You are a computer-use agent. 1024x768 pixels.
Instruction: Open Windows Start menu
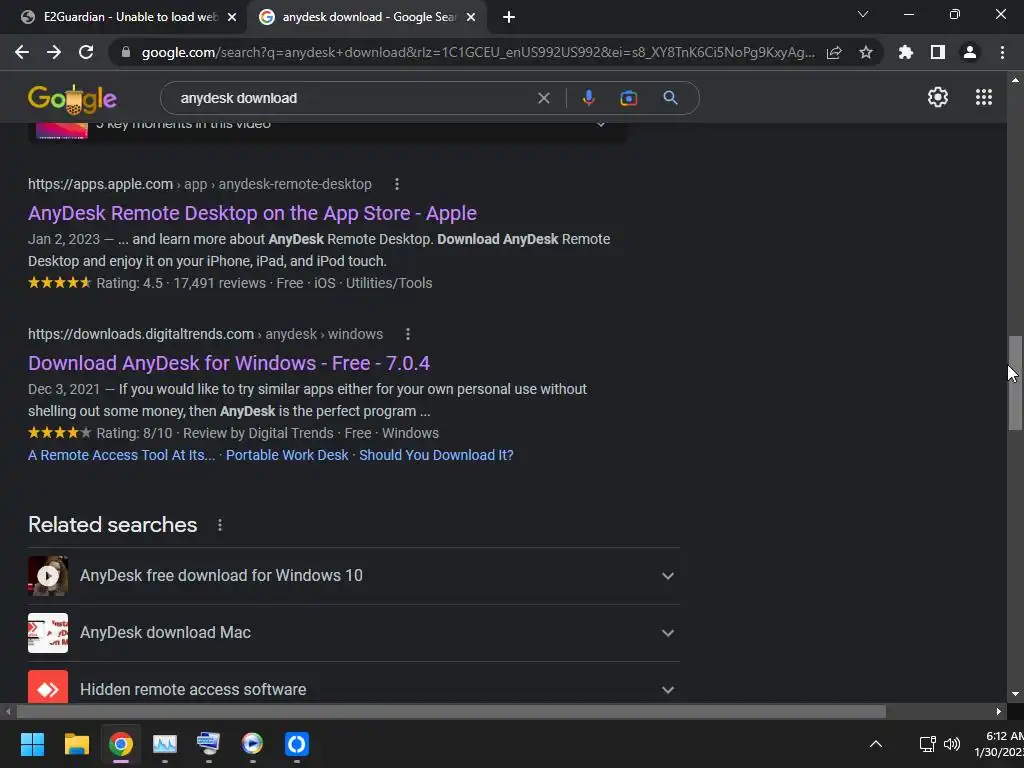(32, 744)
